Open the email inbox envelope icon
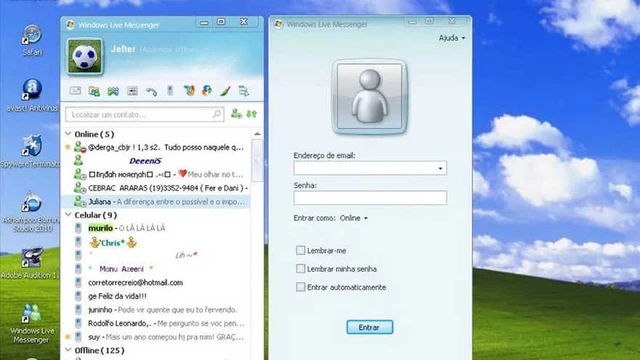The width and height of the screenshot is (640, 360). [x=75, y=91]
